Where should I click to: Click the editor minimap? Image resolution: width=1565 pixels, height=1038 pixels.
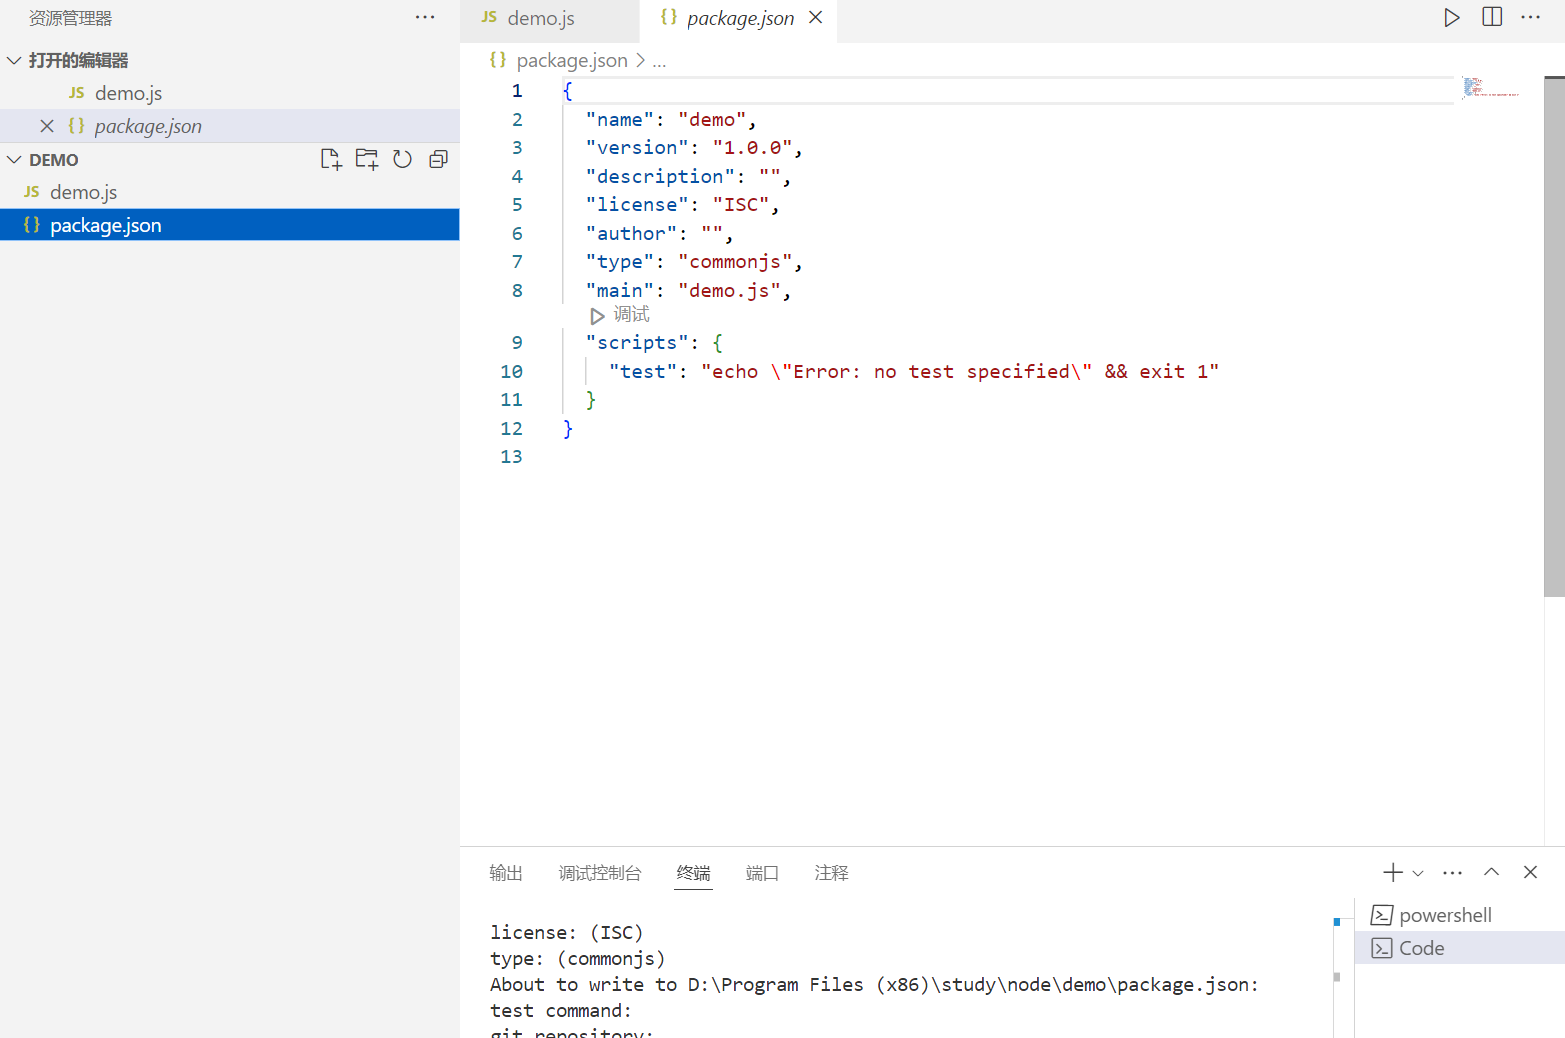(x=1490, y=87)
